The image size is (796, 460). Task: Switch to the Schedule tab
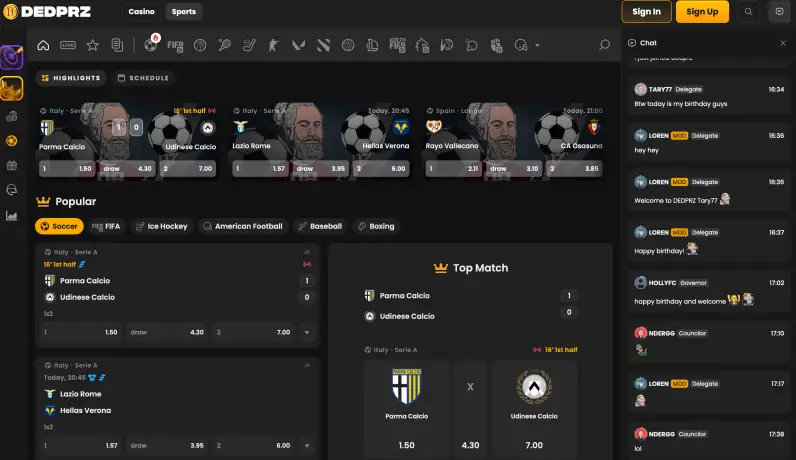point(142,78)
